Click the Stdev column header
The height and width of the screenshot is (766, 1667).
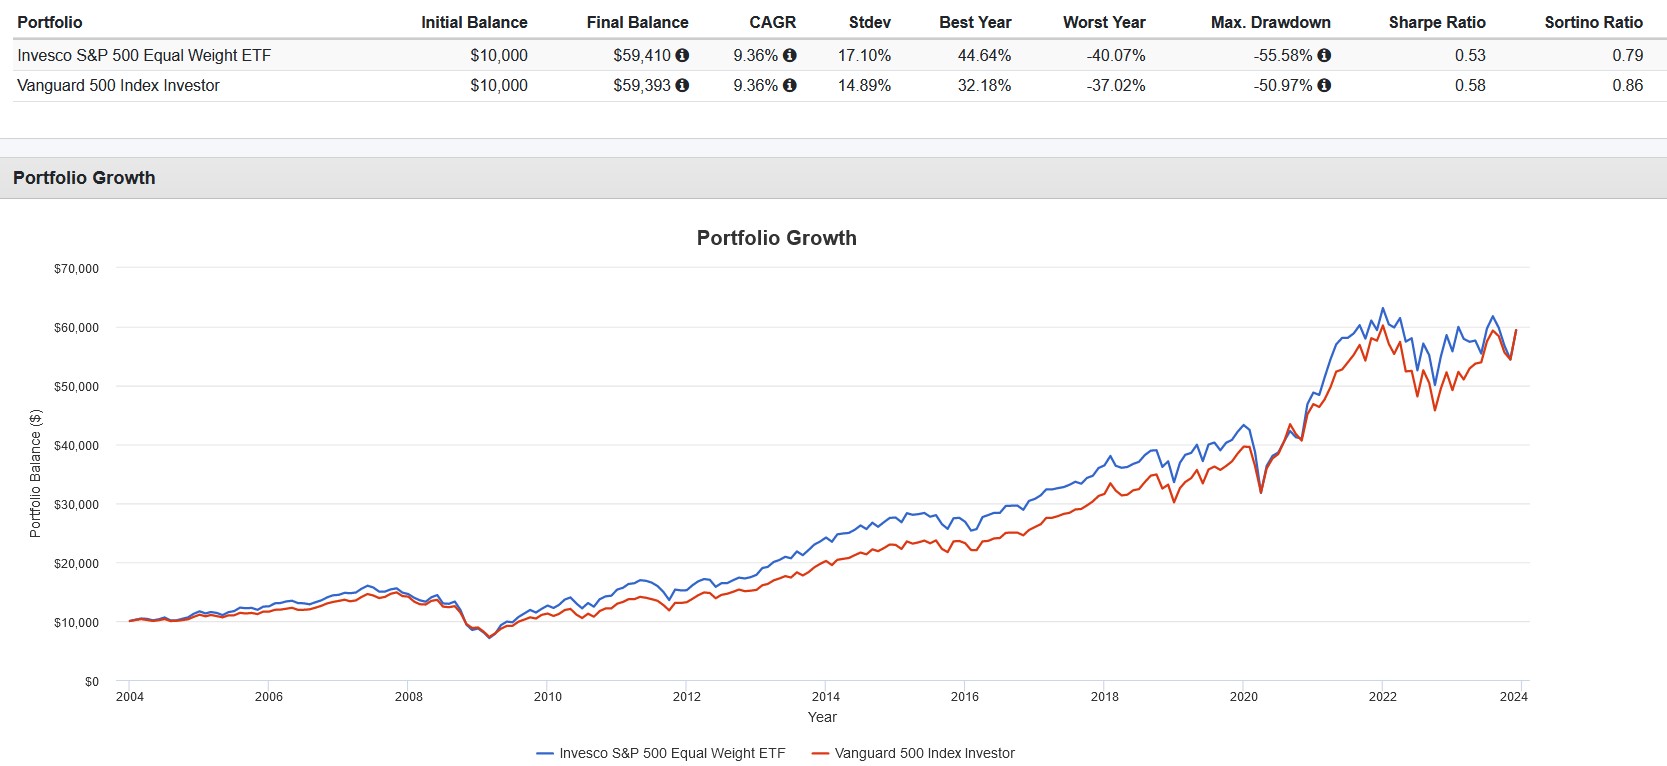point(869,22)
